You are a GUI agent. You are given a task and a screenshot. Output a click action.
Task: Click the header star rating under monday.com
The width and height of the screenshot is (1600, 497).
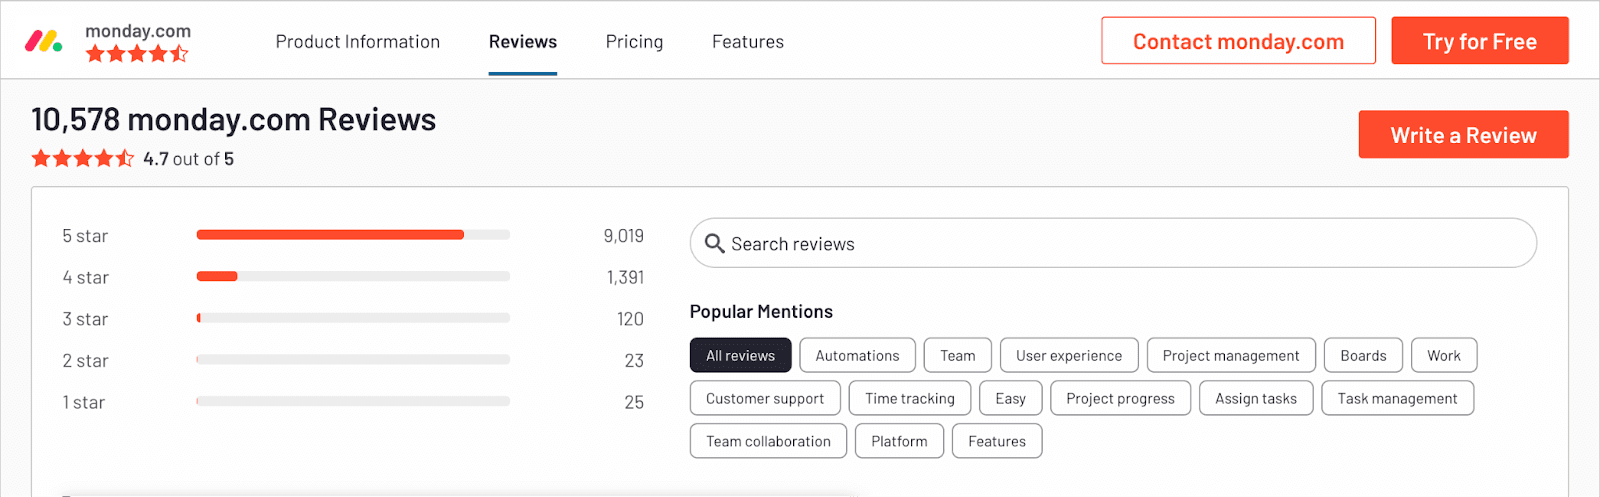pyautogui.click(x=137, y=54)
